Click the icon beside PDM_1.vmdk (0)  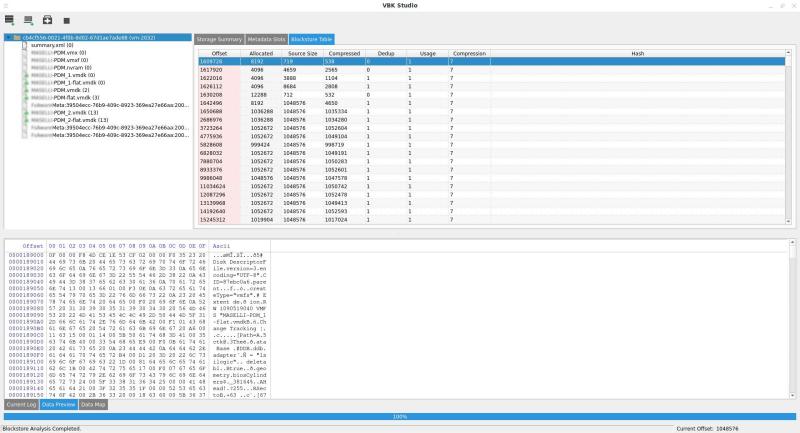coord(25,75)
